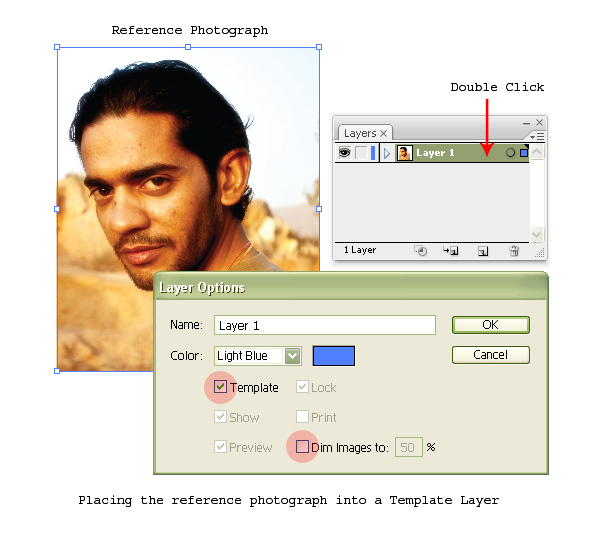Close the Layers tab with its X
The height and width of the screenshot is (538, 600).
point(383,133)
